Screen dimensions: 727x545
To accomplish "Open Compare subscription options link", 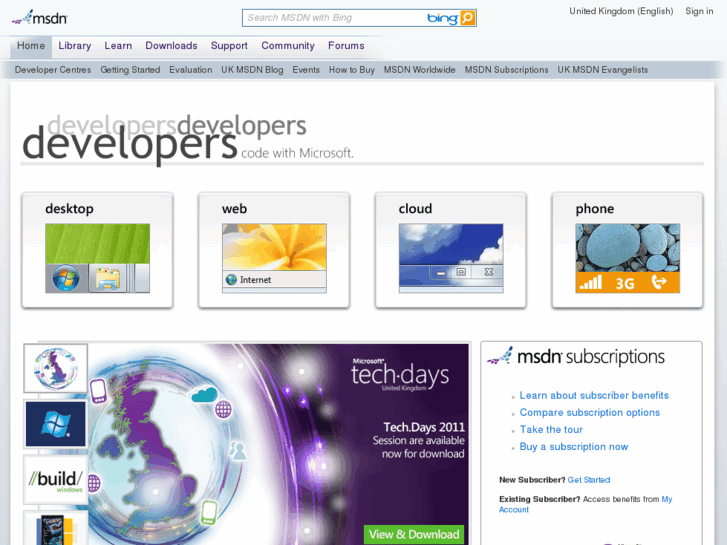I will click(590, 412).
